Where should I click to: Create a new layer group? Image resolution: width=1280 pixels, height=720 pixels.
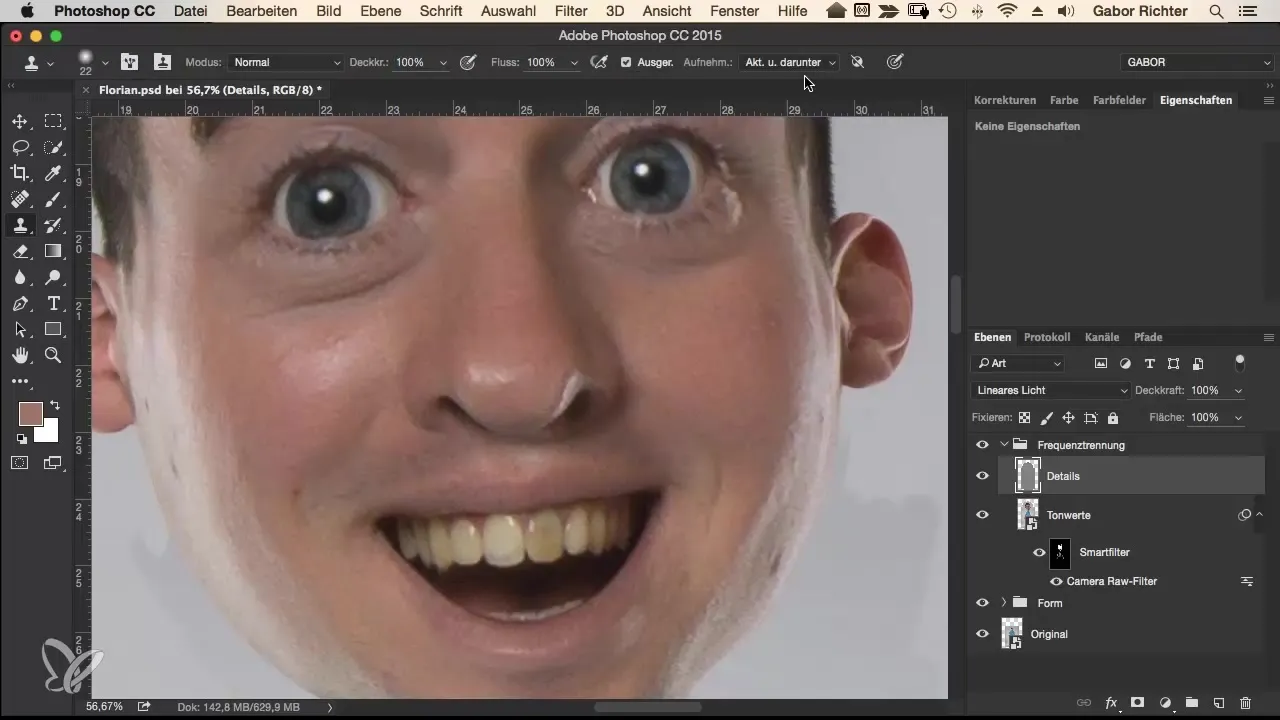click(1192, 703)
